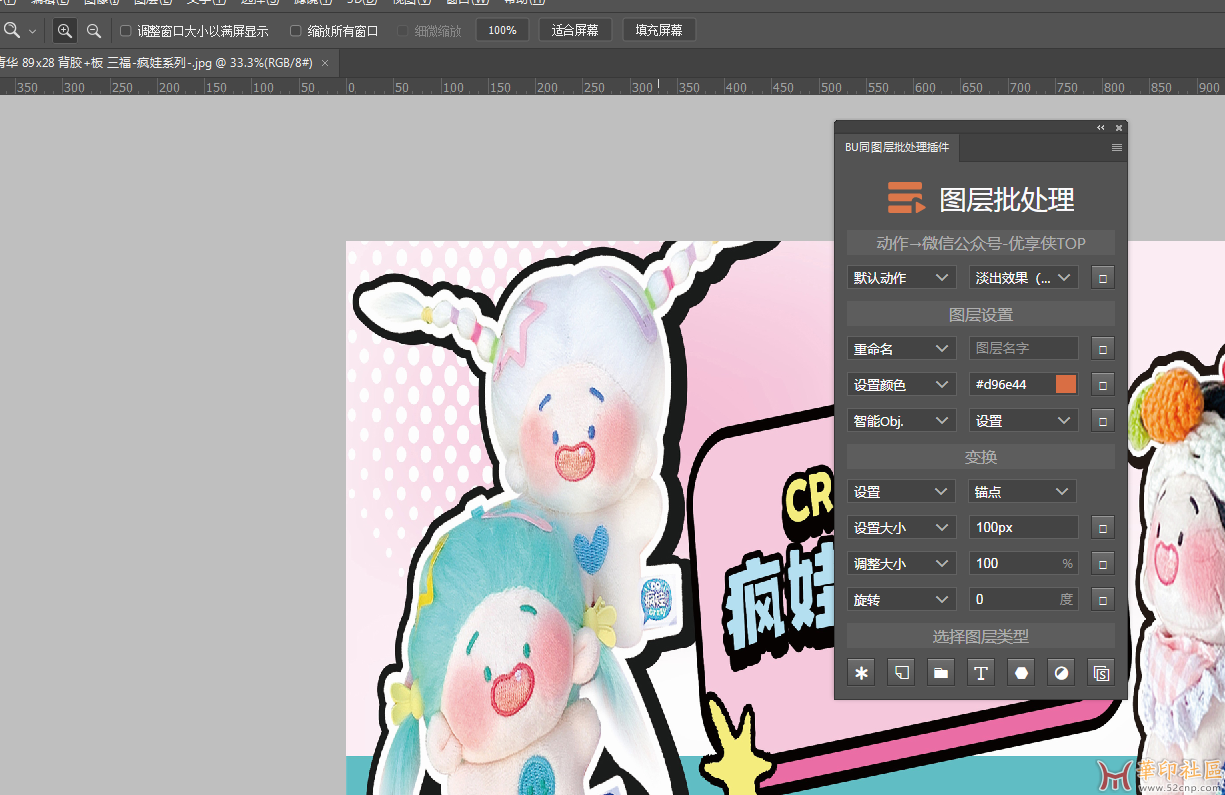Open the orange #d96e44 color swatch

1066,385
